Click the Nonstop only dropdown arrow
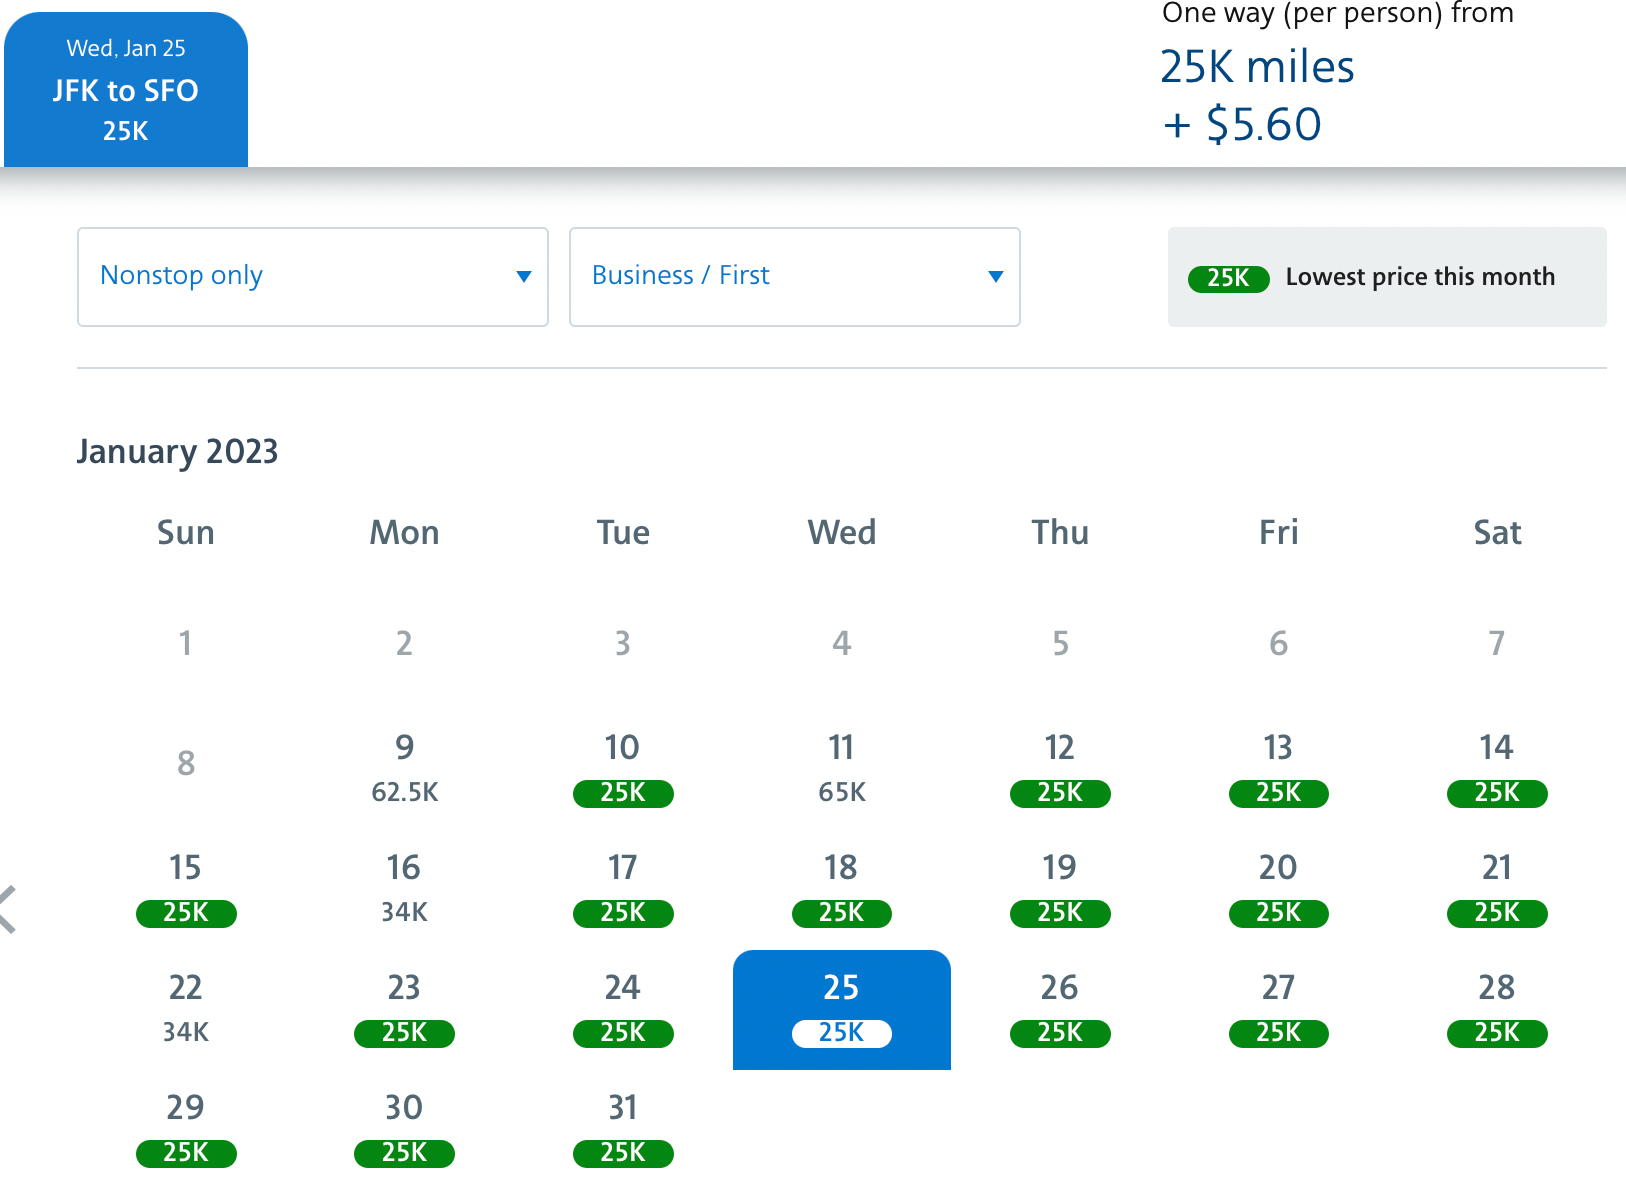Image resolution: width=1626 pixels, height=1178 pixels. click(524, 277)
